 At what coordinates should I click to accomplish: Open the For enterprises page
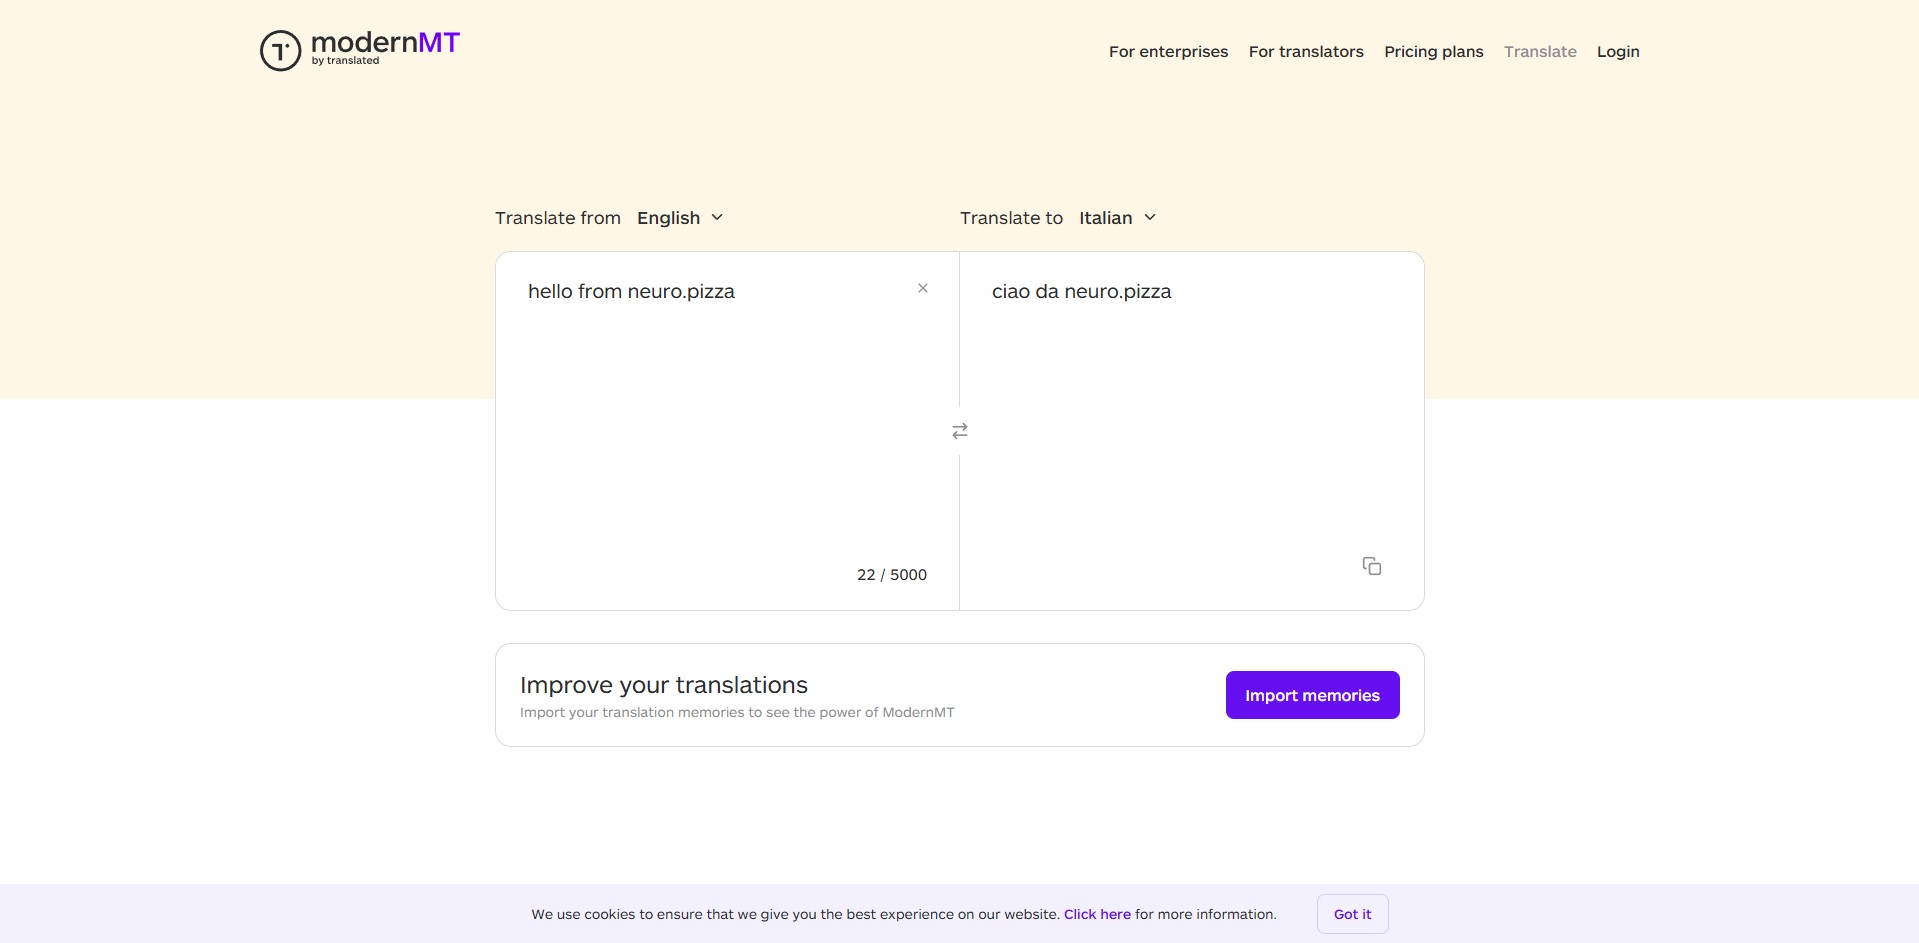pyautogui.click(x=1168, y=52)
